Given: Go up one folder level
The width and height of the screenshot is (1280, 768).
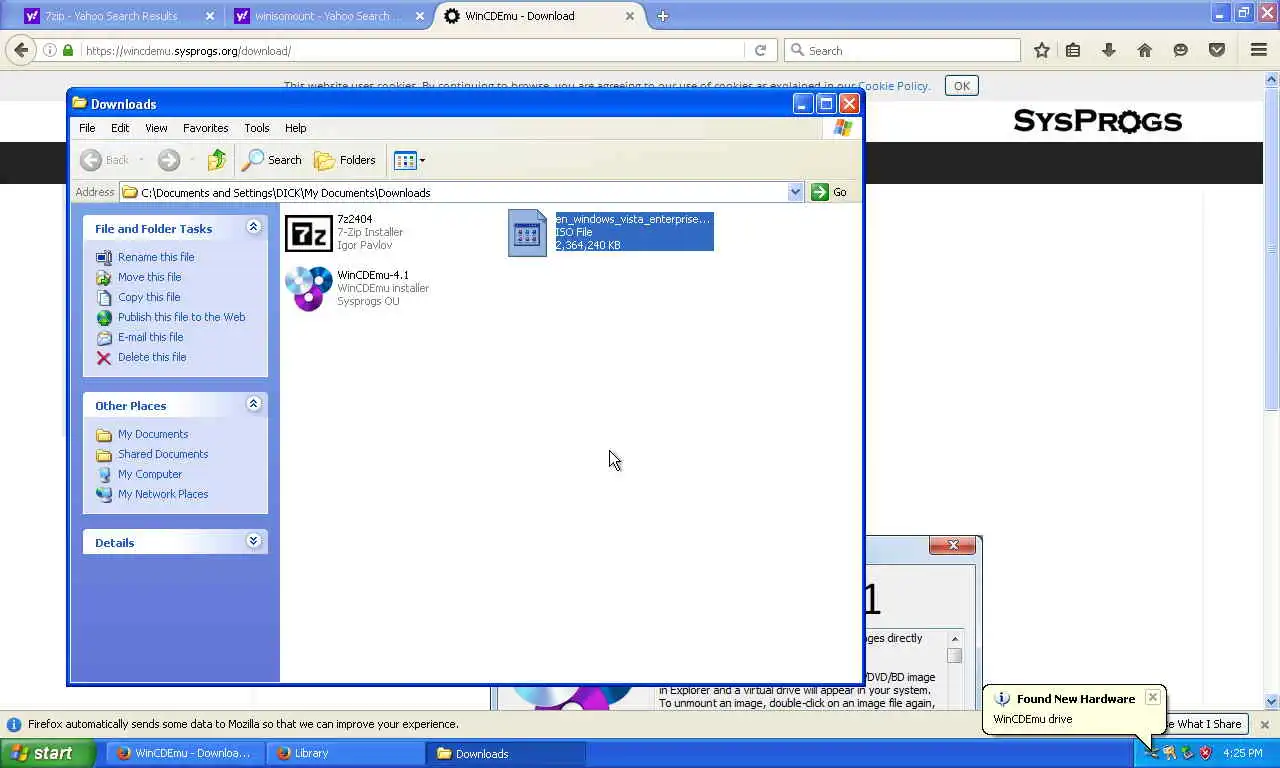Looking at the screenshot, I should [217, 160].
